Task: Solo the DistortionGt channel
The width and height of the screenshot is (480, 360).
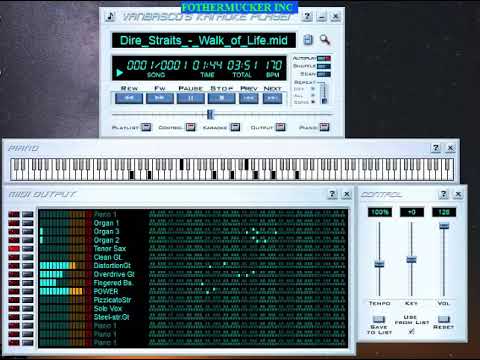Action: tap(28, 266)
